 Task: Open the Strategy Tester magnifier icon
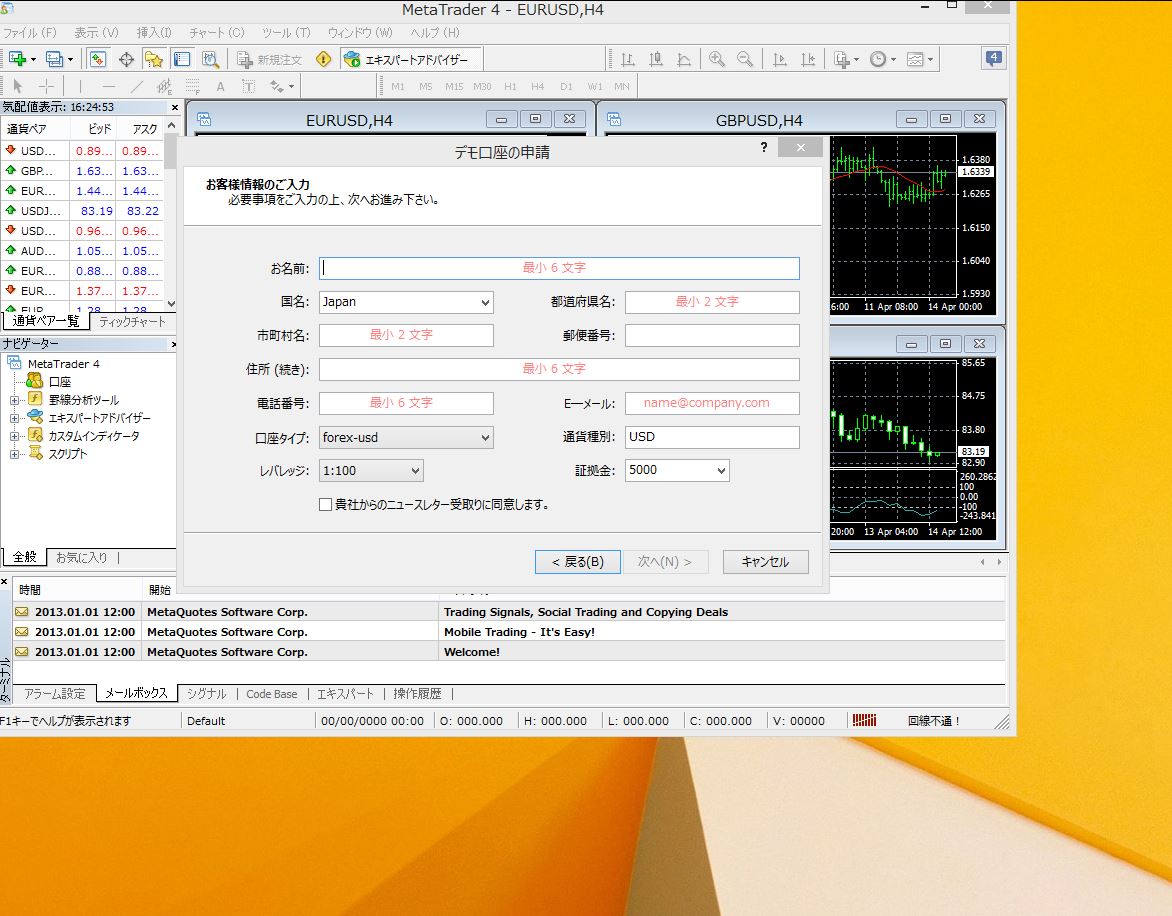210,59
